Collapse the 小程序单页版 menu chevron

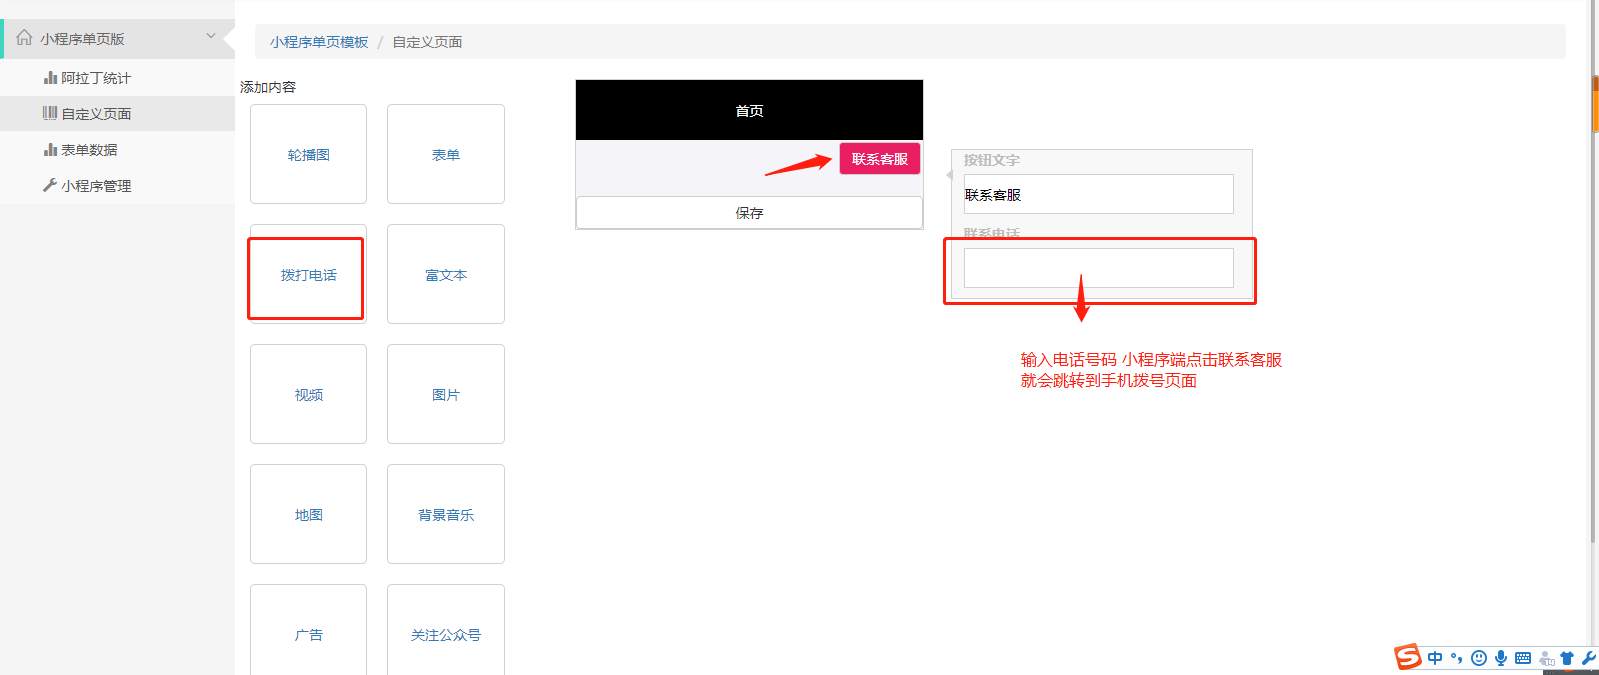point(211,37)
